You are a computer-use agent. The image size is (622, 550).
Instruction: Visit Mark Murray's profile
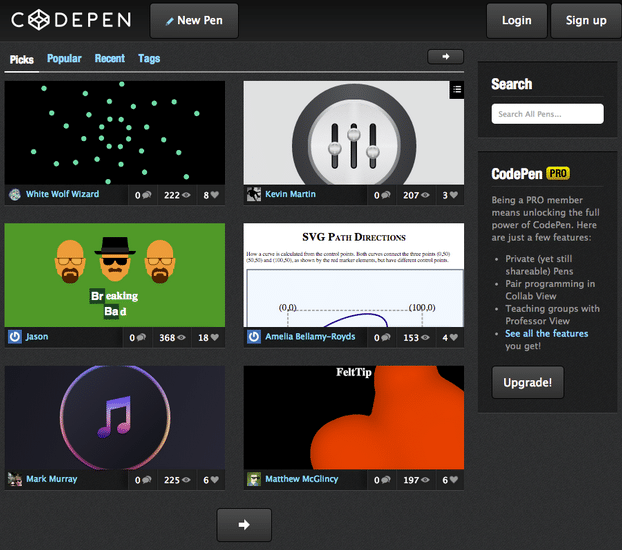(52, 479)
